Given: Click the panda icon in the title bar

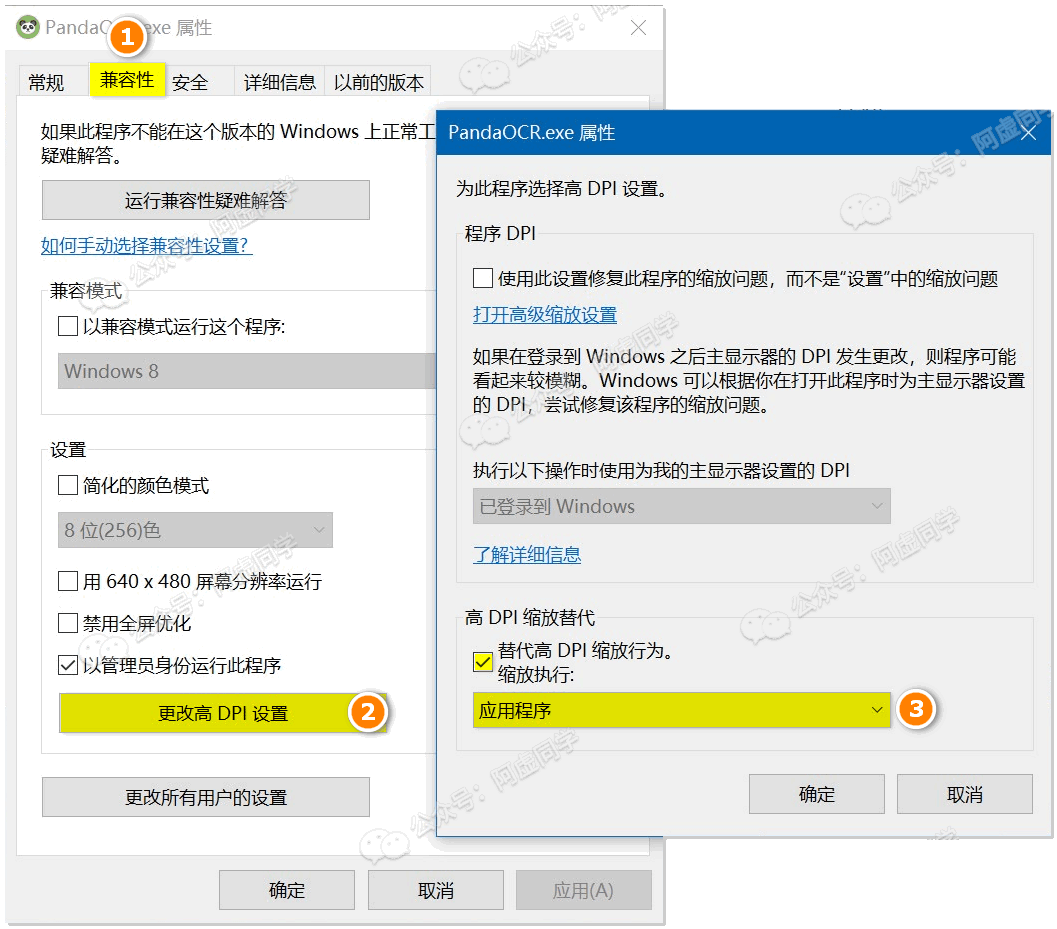Looking at the screenshot, I should (x=28, y=28).
